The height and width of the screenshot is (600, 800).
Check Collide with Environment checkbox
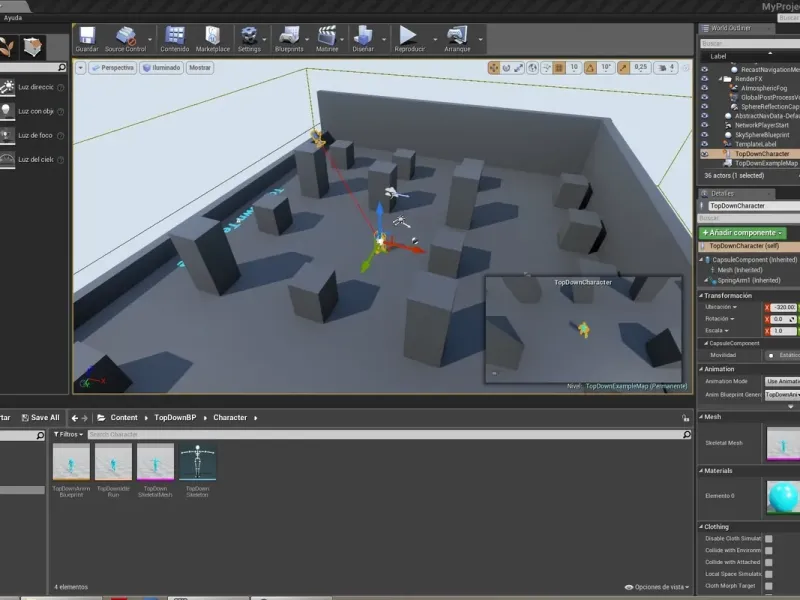click(768, 551)
